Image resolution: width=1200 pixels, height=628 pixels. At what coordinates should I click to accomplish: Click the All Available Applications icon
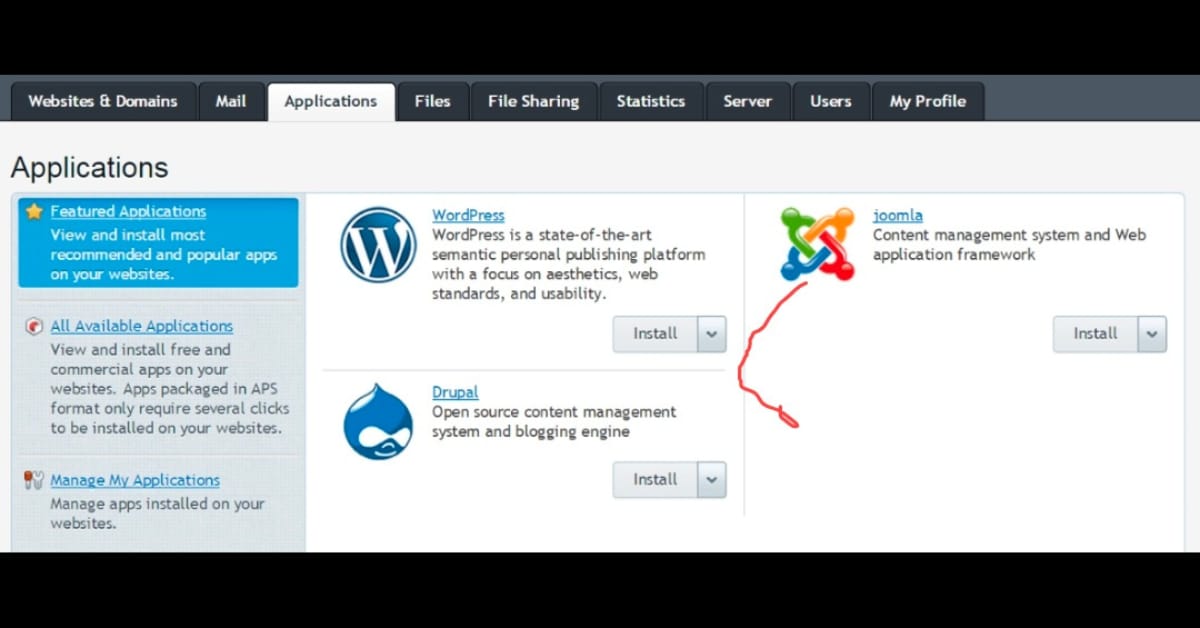(35, 327)
